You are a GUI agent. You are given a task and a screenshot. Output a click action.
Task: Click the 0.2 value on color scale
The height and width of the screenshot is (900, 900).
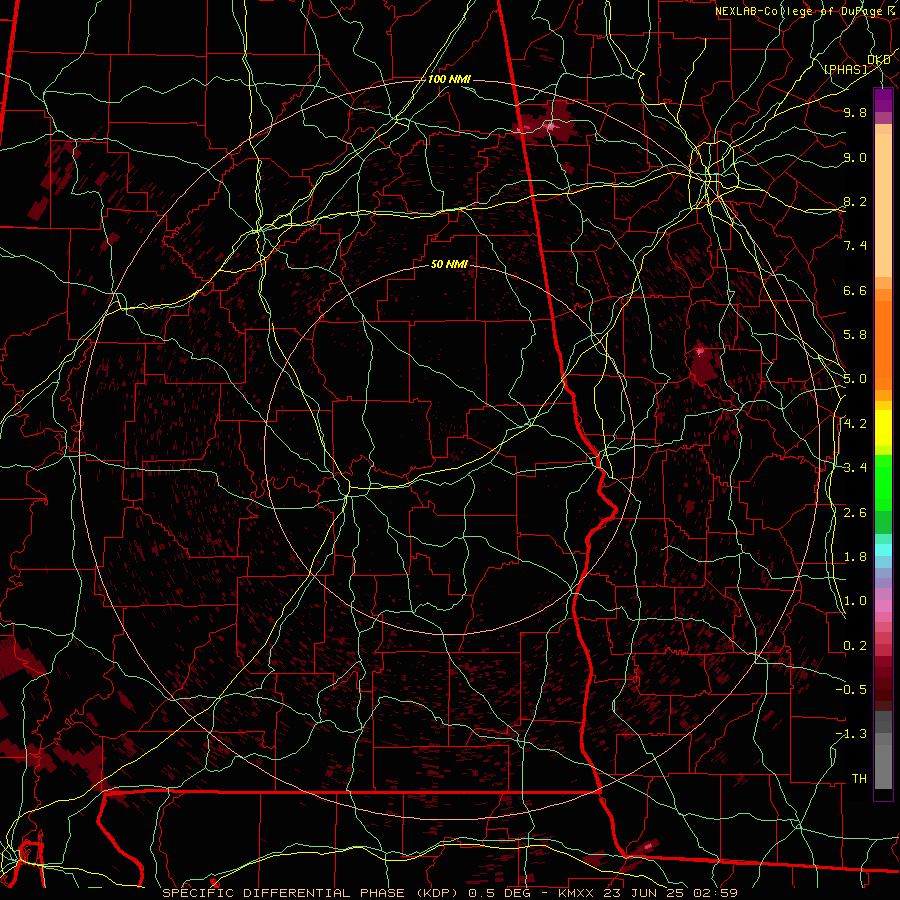pyautogui.click(x=855, y=646)
